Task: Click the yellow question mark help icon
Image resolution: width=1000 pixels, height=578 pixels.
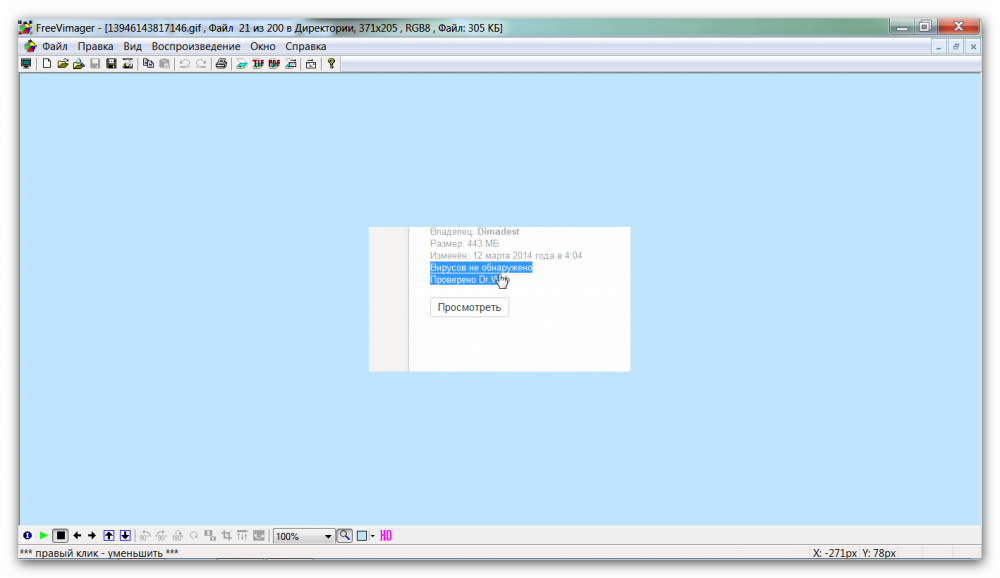Action: tap(331, 64)
